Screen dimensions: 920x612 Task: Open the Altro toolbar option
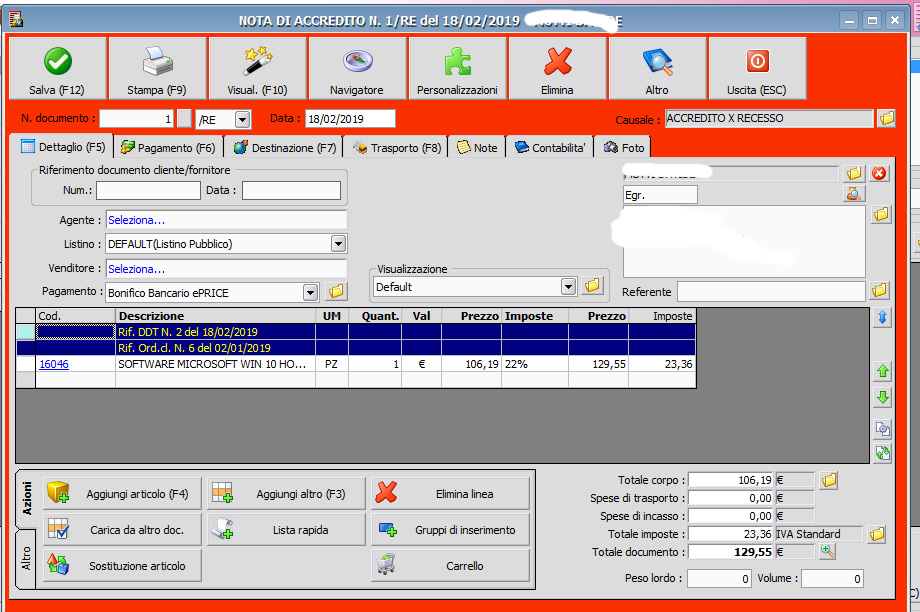point(657,68)
